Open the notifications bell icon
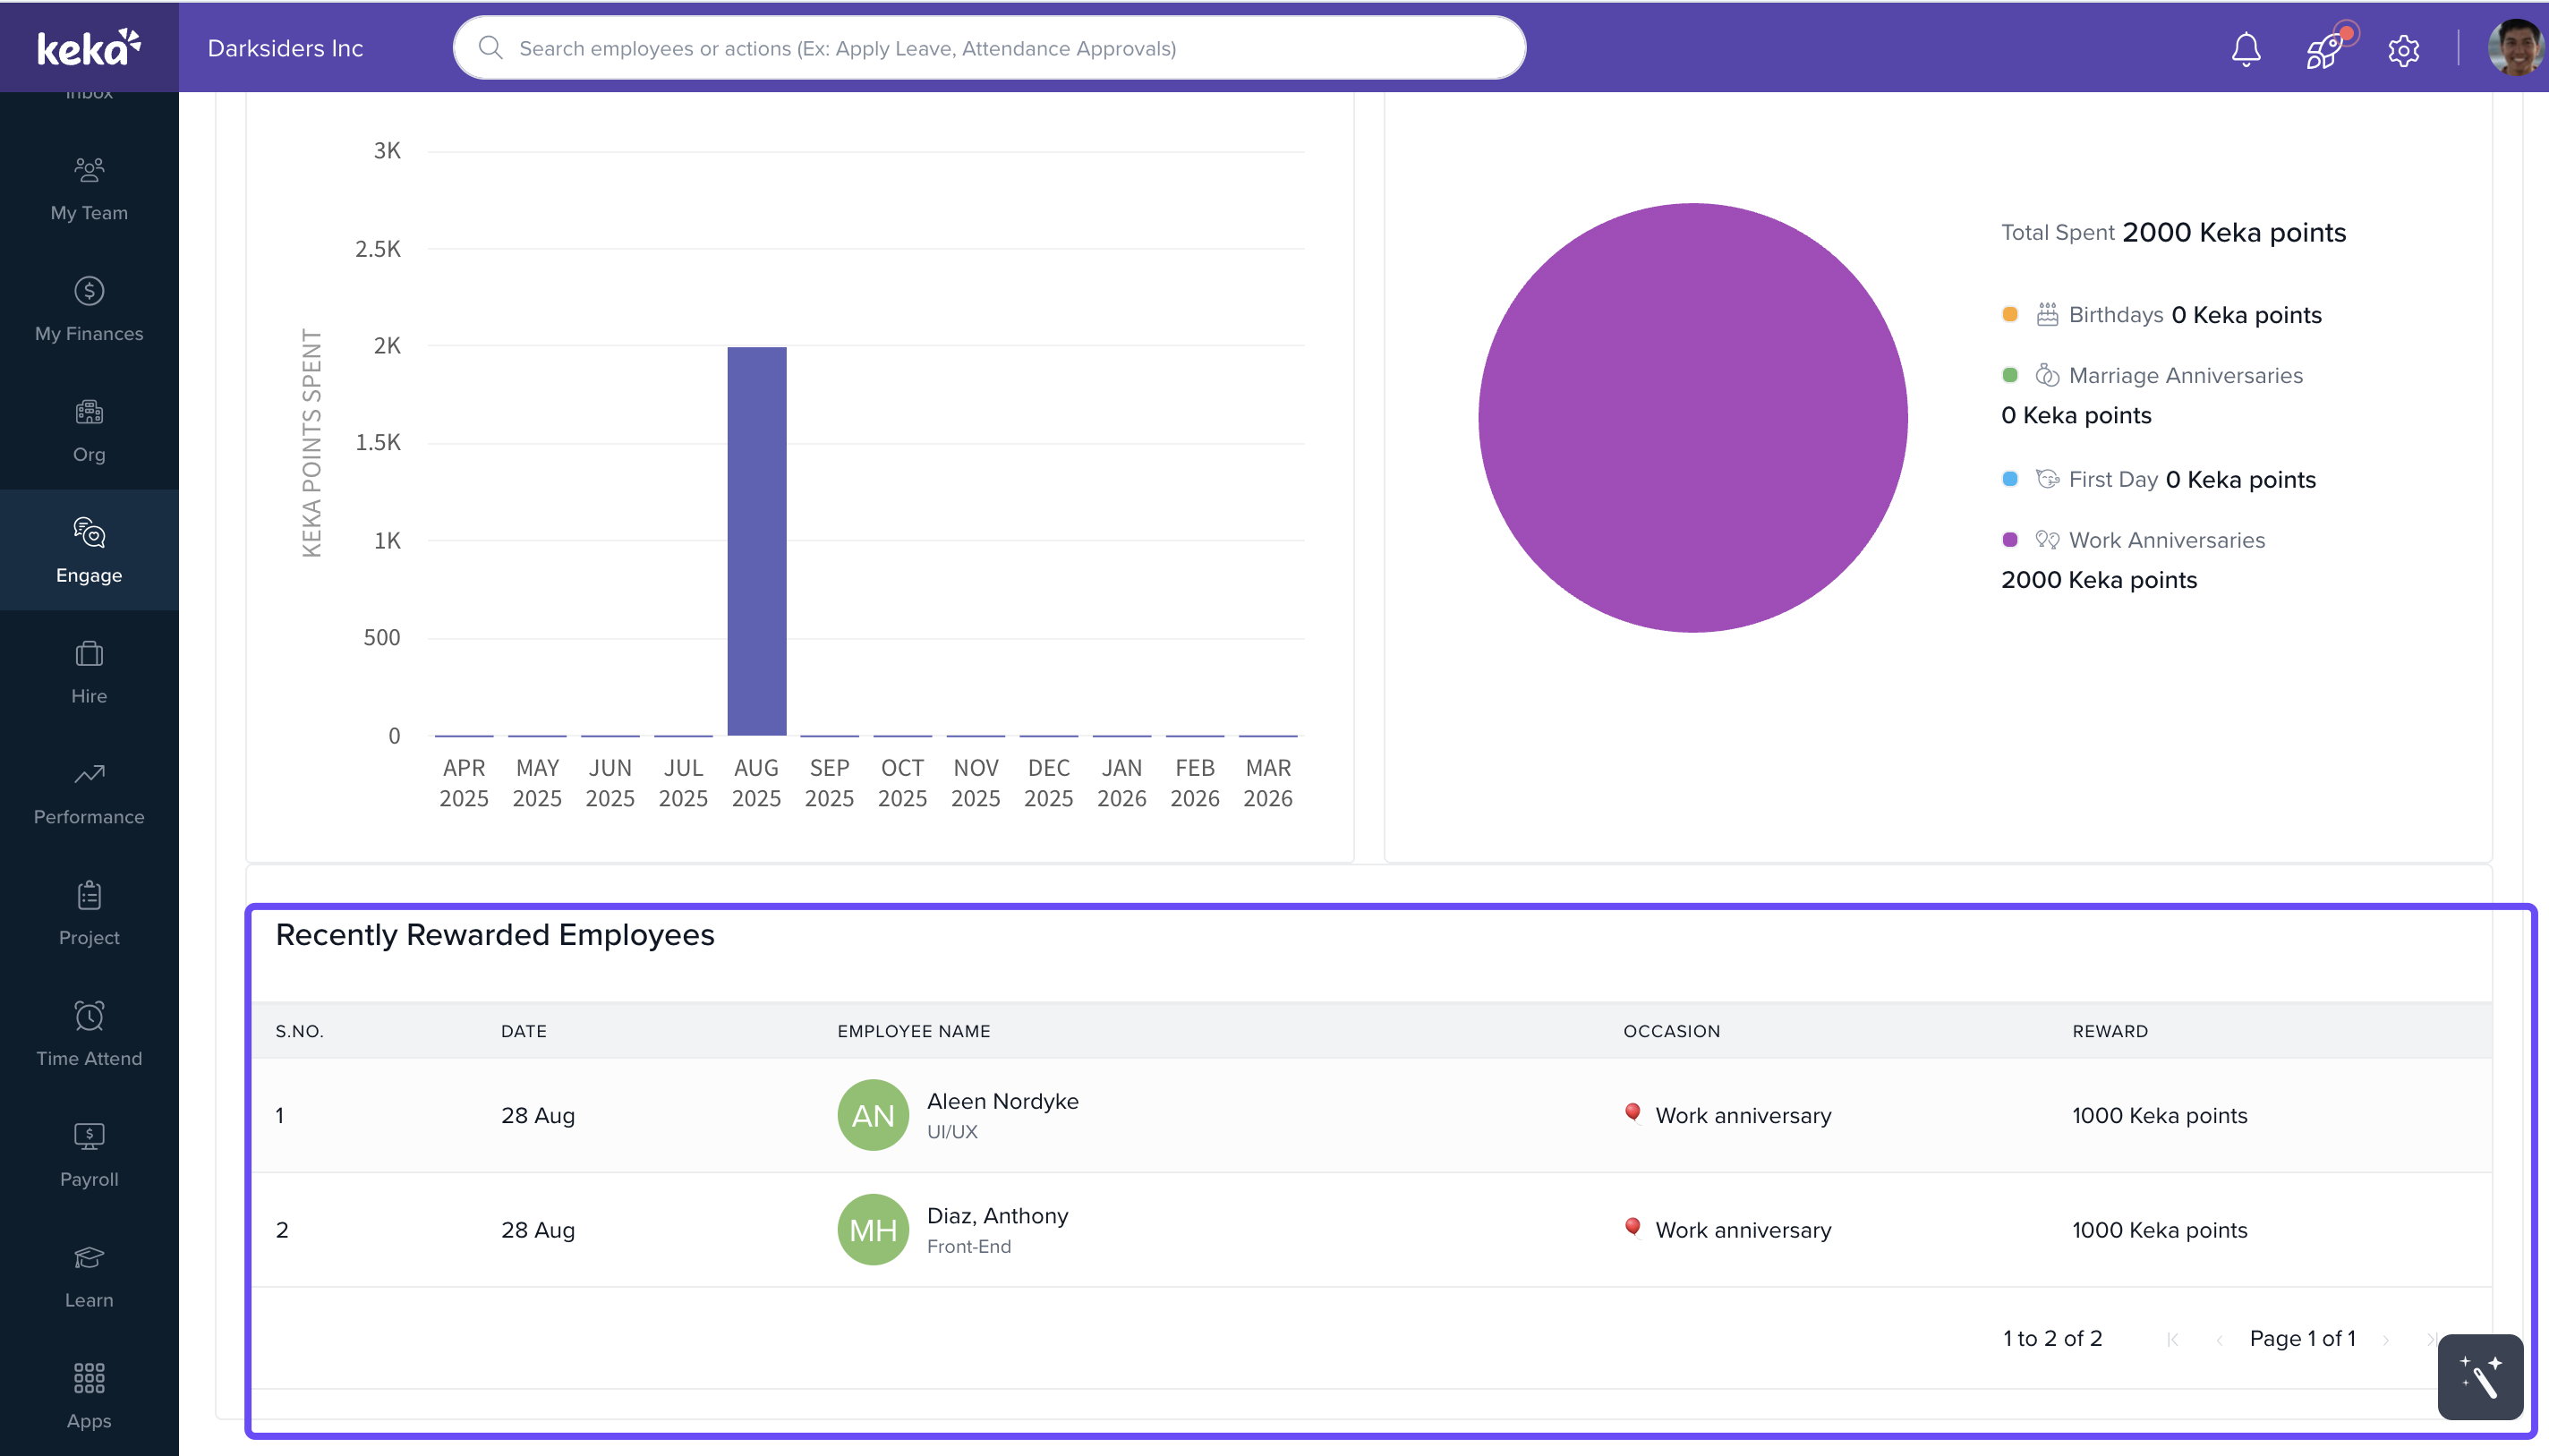 tap(2246, 48)
